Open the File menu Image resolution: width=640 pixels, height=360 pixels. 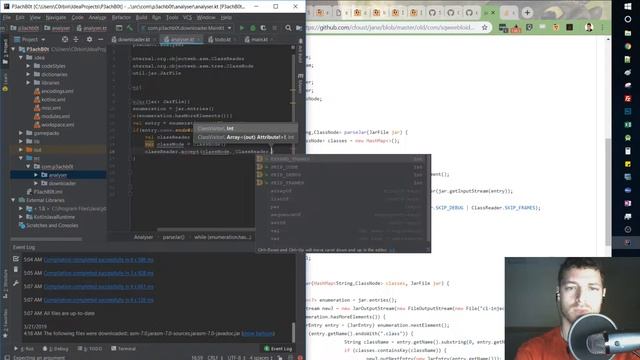tap(7, 18)
